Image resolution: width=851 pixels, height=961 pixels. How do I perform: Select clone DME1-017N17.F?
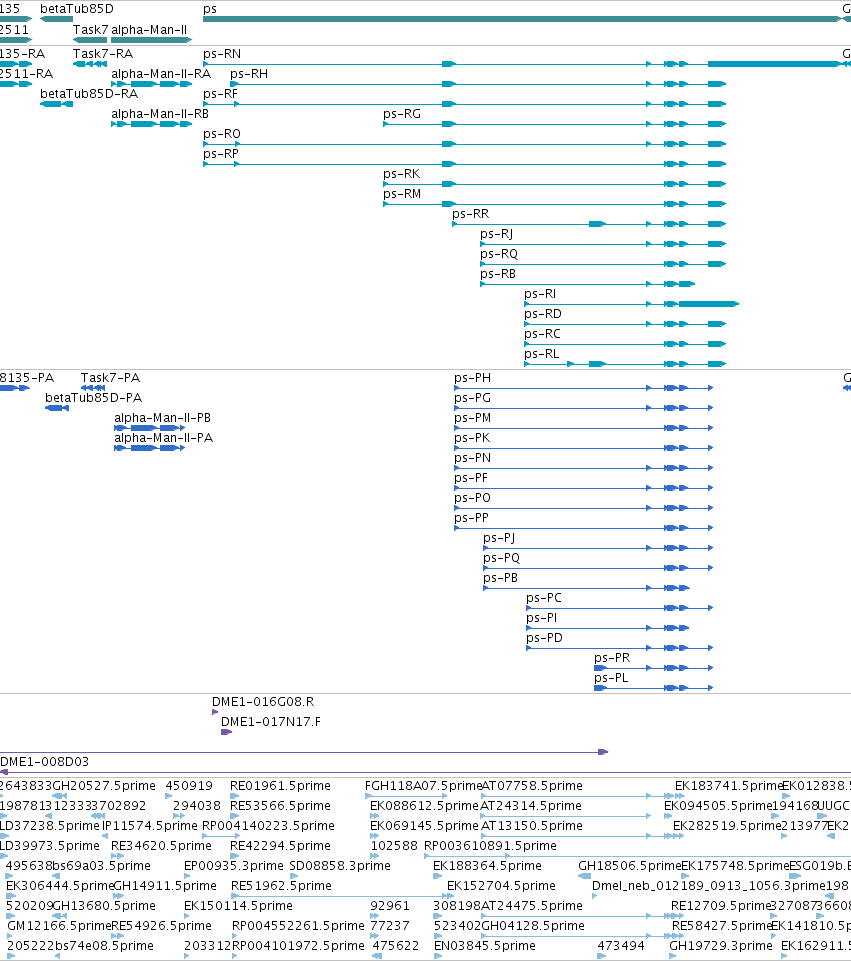[227, 732]
